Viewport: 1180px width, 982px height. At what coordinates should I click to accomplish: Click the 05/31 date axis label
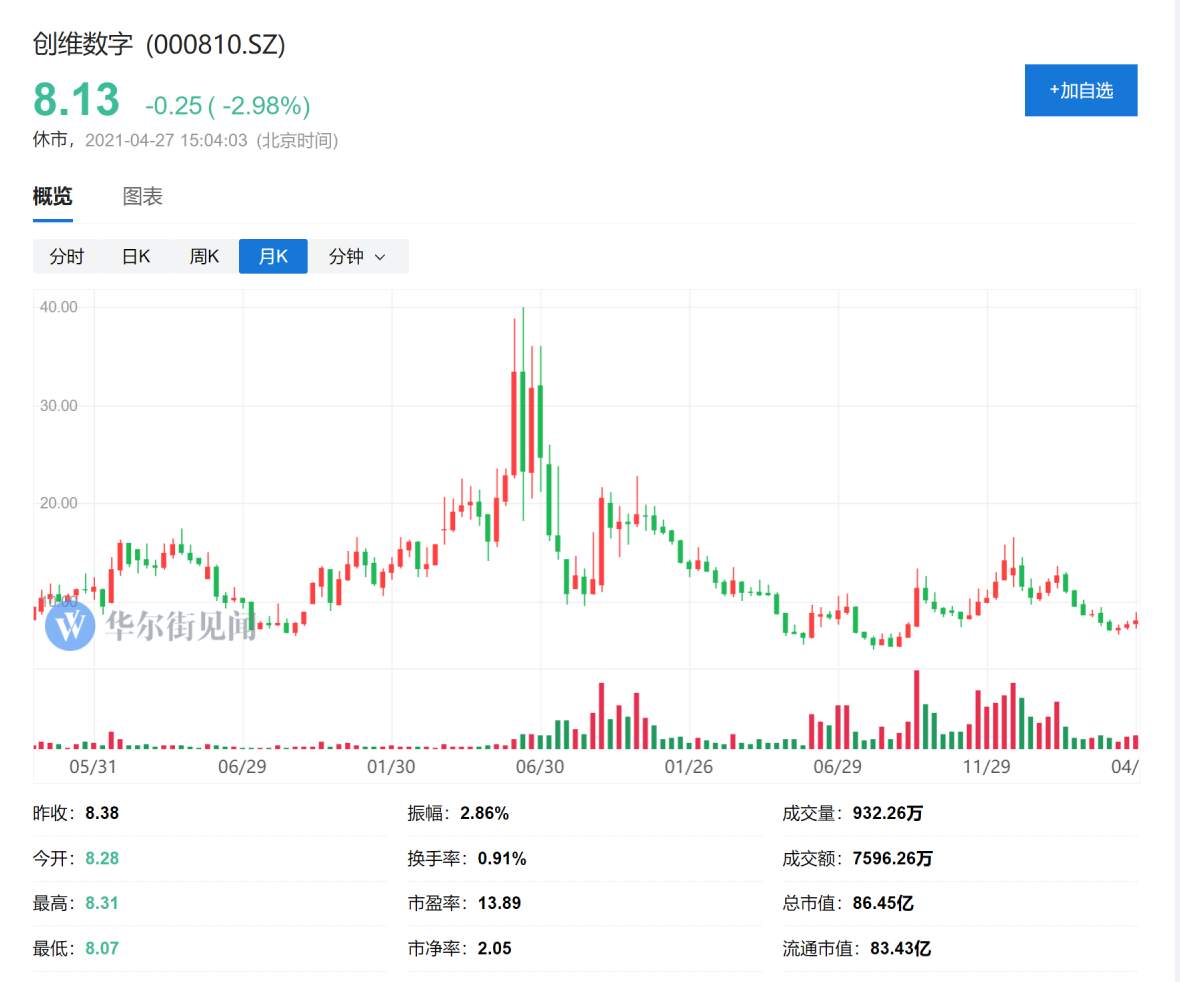tap(93, 767)
